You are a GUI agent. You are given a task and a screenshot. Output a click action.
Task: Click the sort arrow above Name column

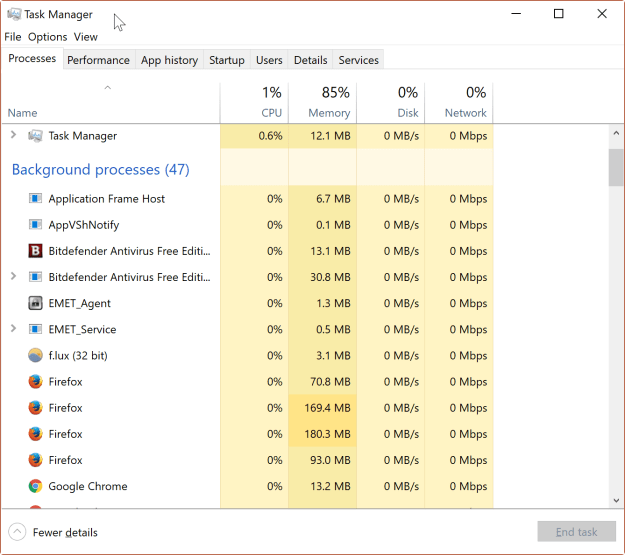coord(107,87)
